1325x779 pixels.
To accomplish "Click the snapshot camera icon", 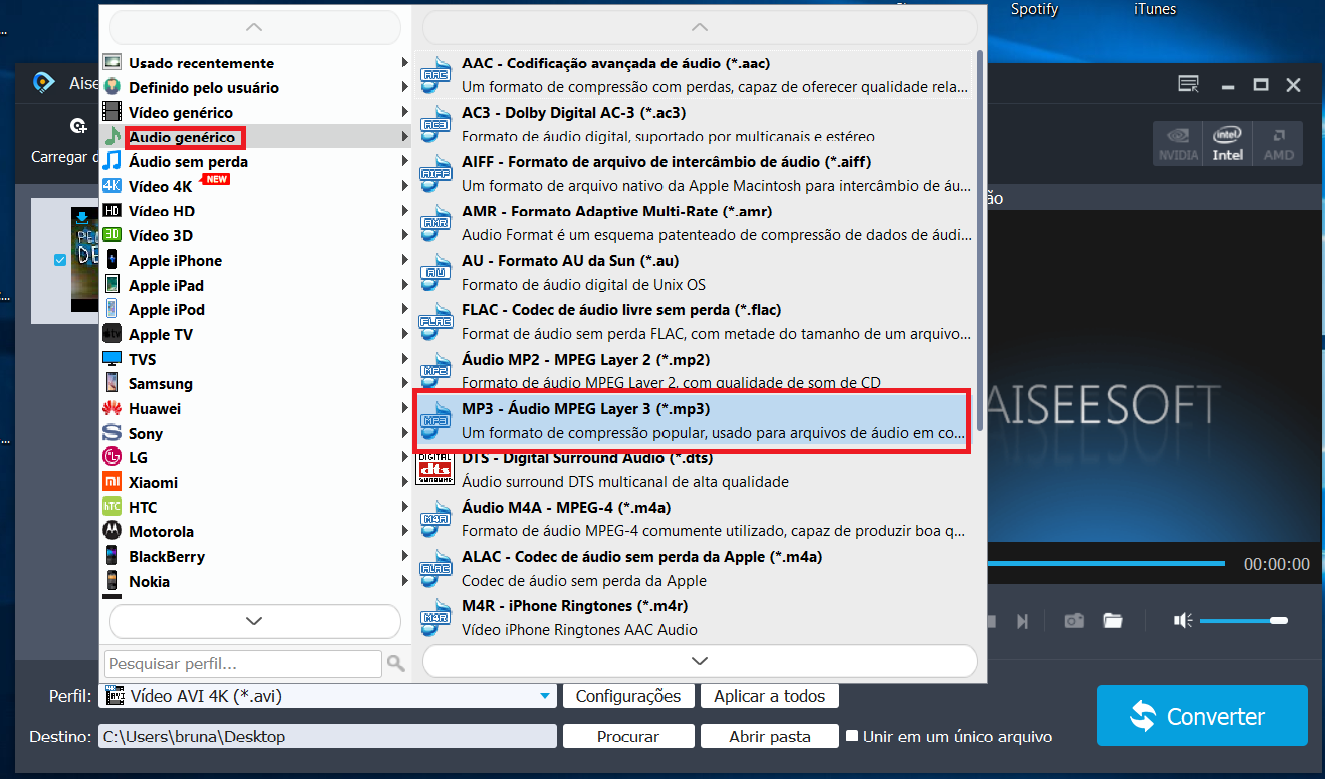I will coord(1074,621).
